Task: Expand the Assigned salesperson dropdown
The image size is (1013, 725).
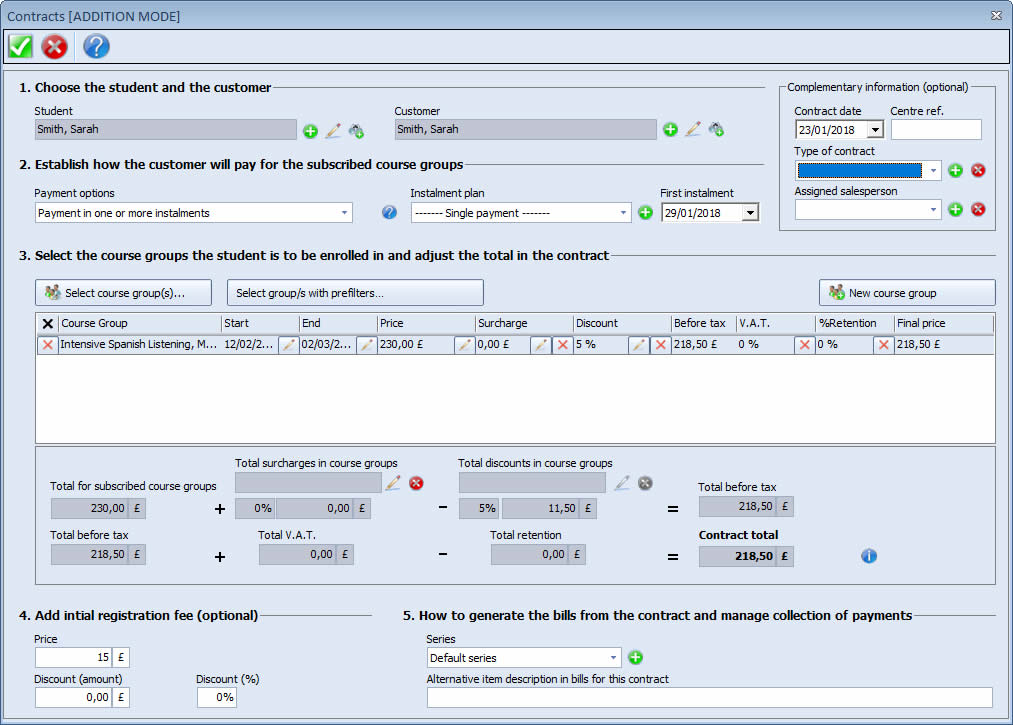Action: pos(933,209)
